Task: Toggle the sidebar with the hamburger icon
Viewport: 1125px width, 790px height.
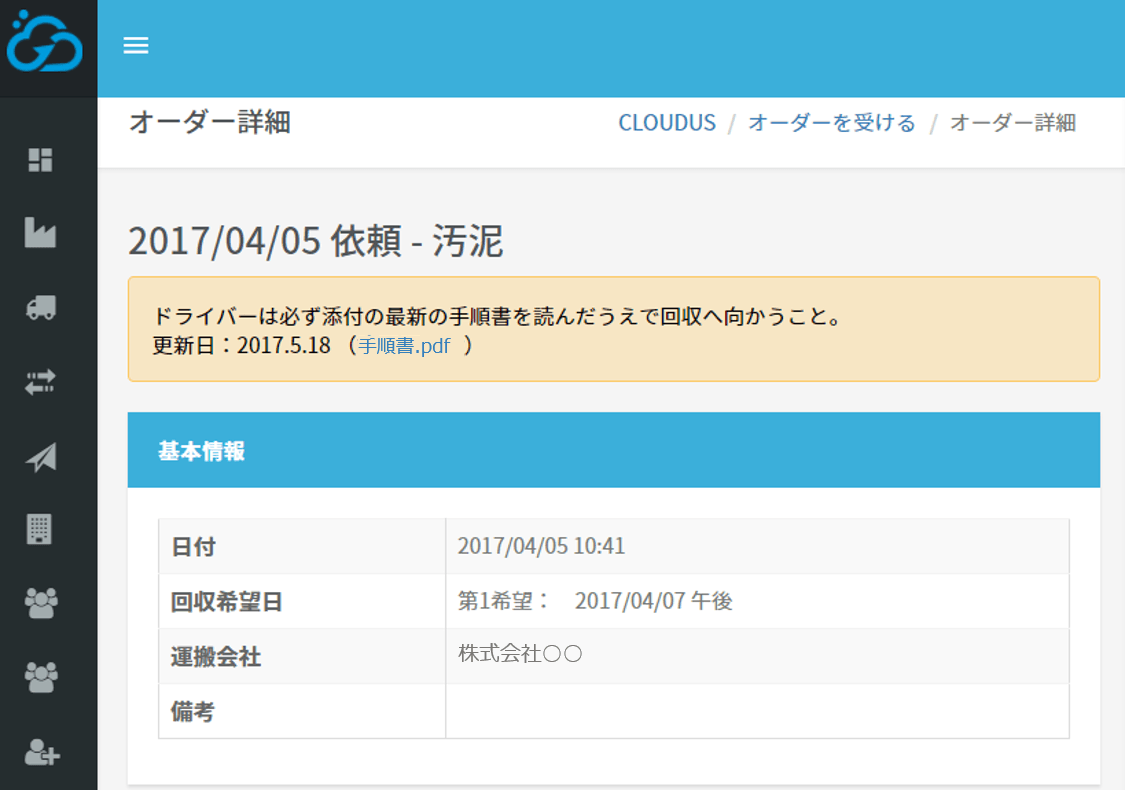Action: click(136, 45)
